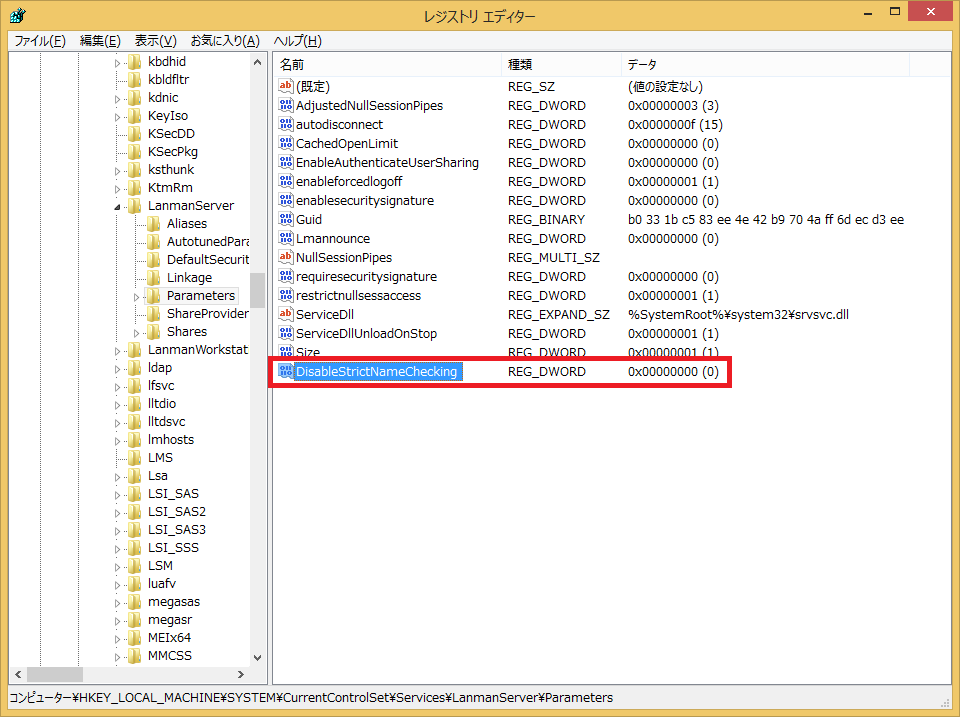
Task: Select the Lsa key in tree
Action: coord(157,476)
